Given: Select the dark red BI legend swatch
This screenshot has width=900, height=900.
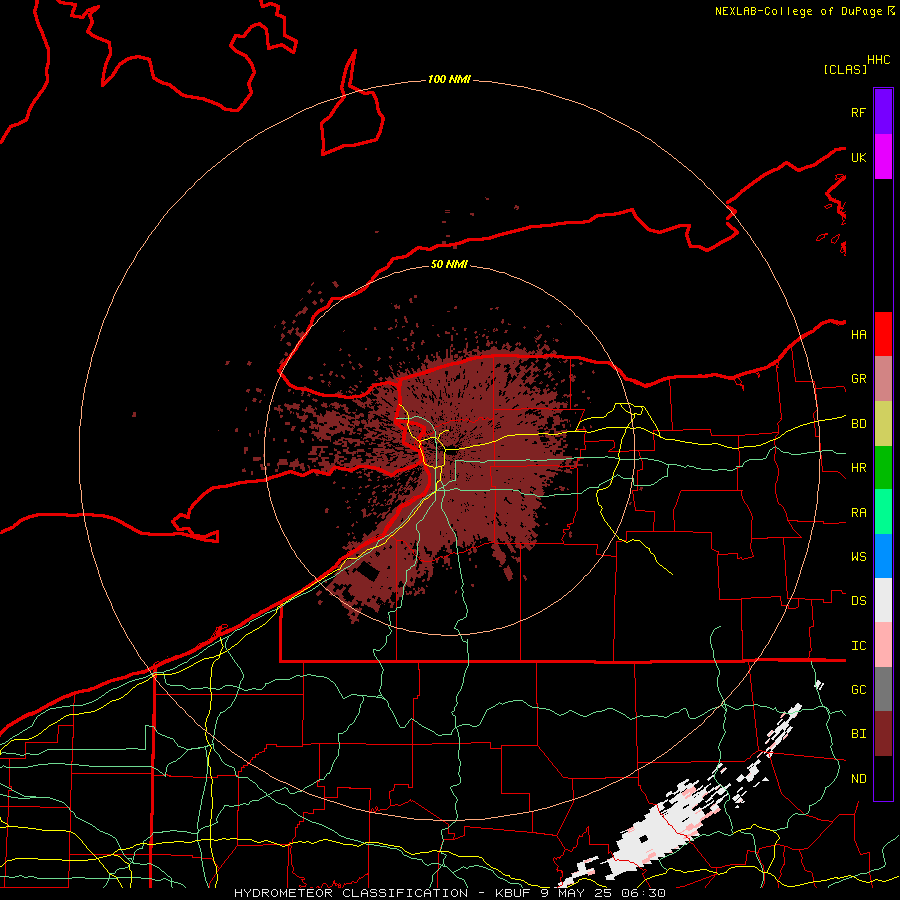Looking at the screenshot, I should (883, 734).
